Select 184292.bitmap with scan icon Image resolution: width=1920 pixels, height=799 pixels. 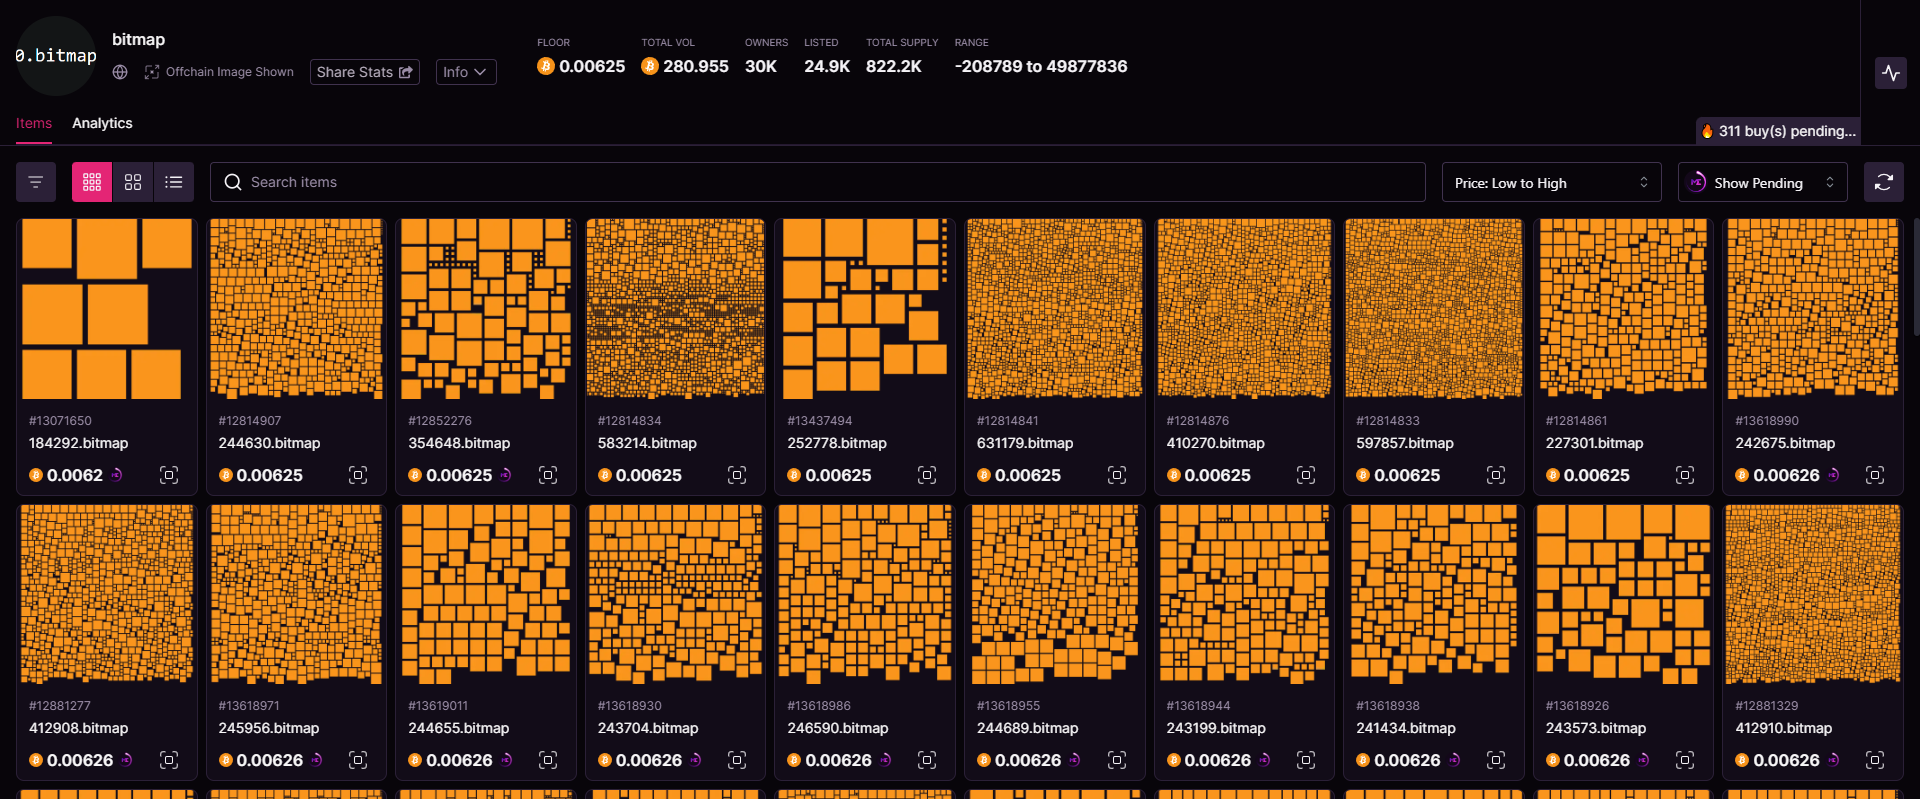pyautogui.click(x=169, y=475)
